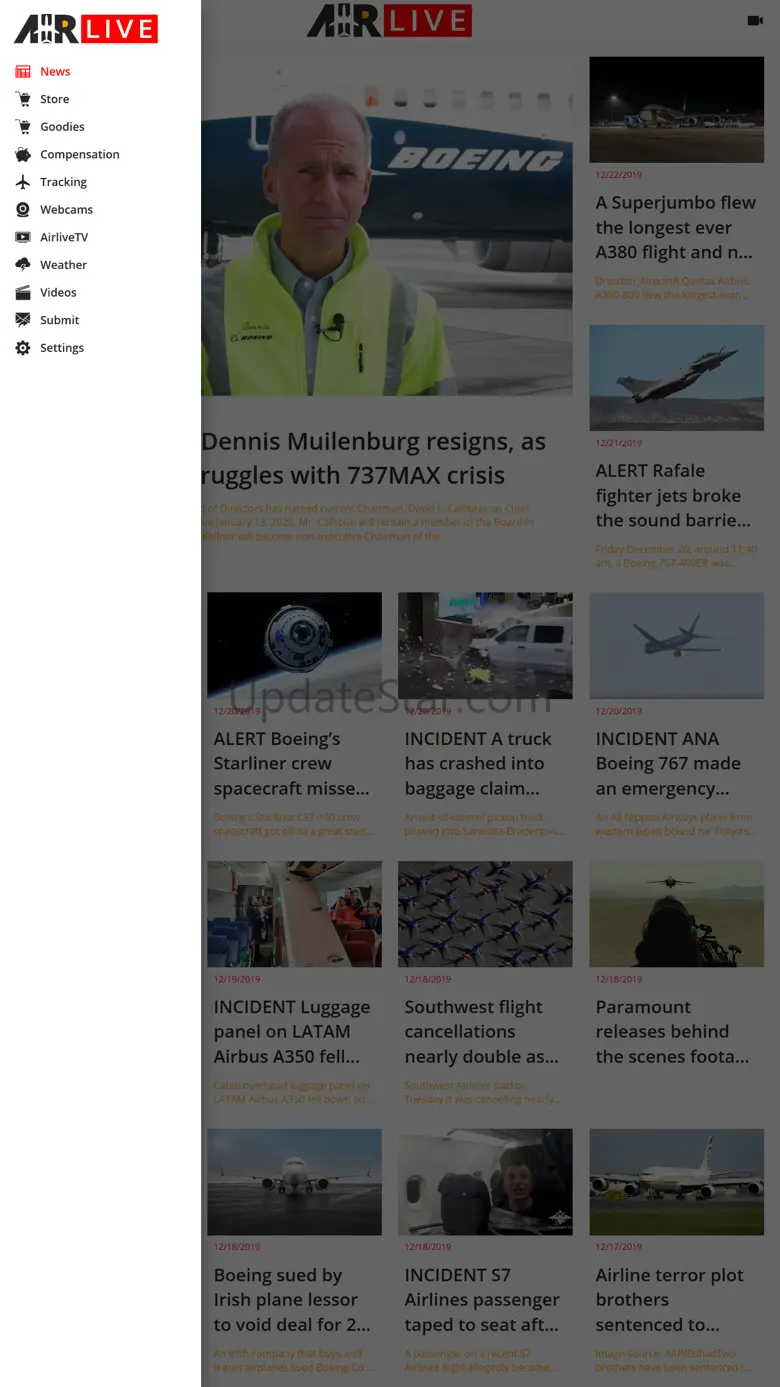This screenshot has height=1387, width=780.
Task: Click the AirliveTV screen icon
Action: pos(23,237)
